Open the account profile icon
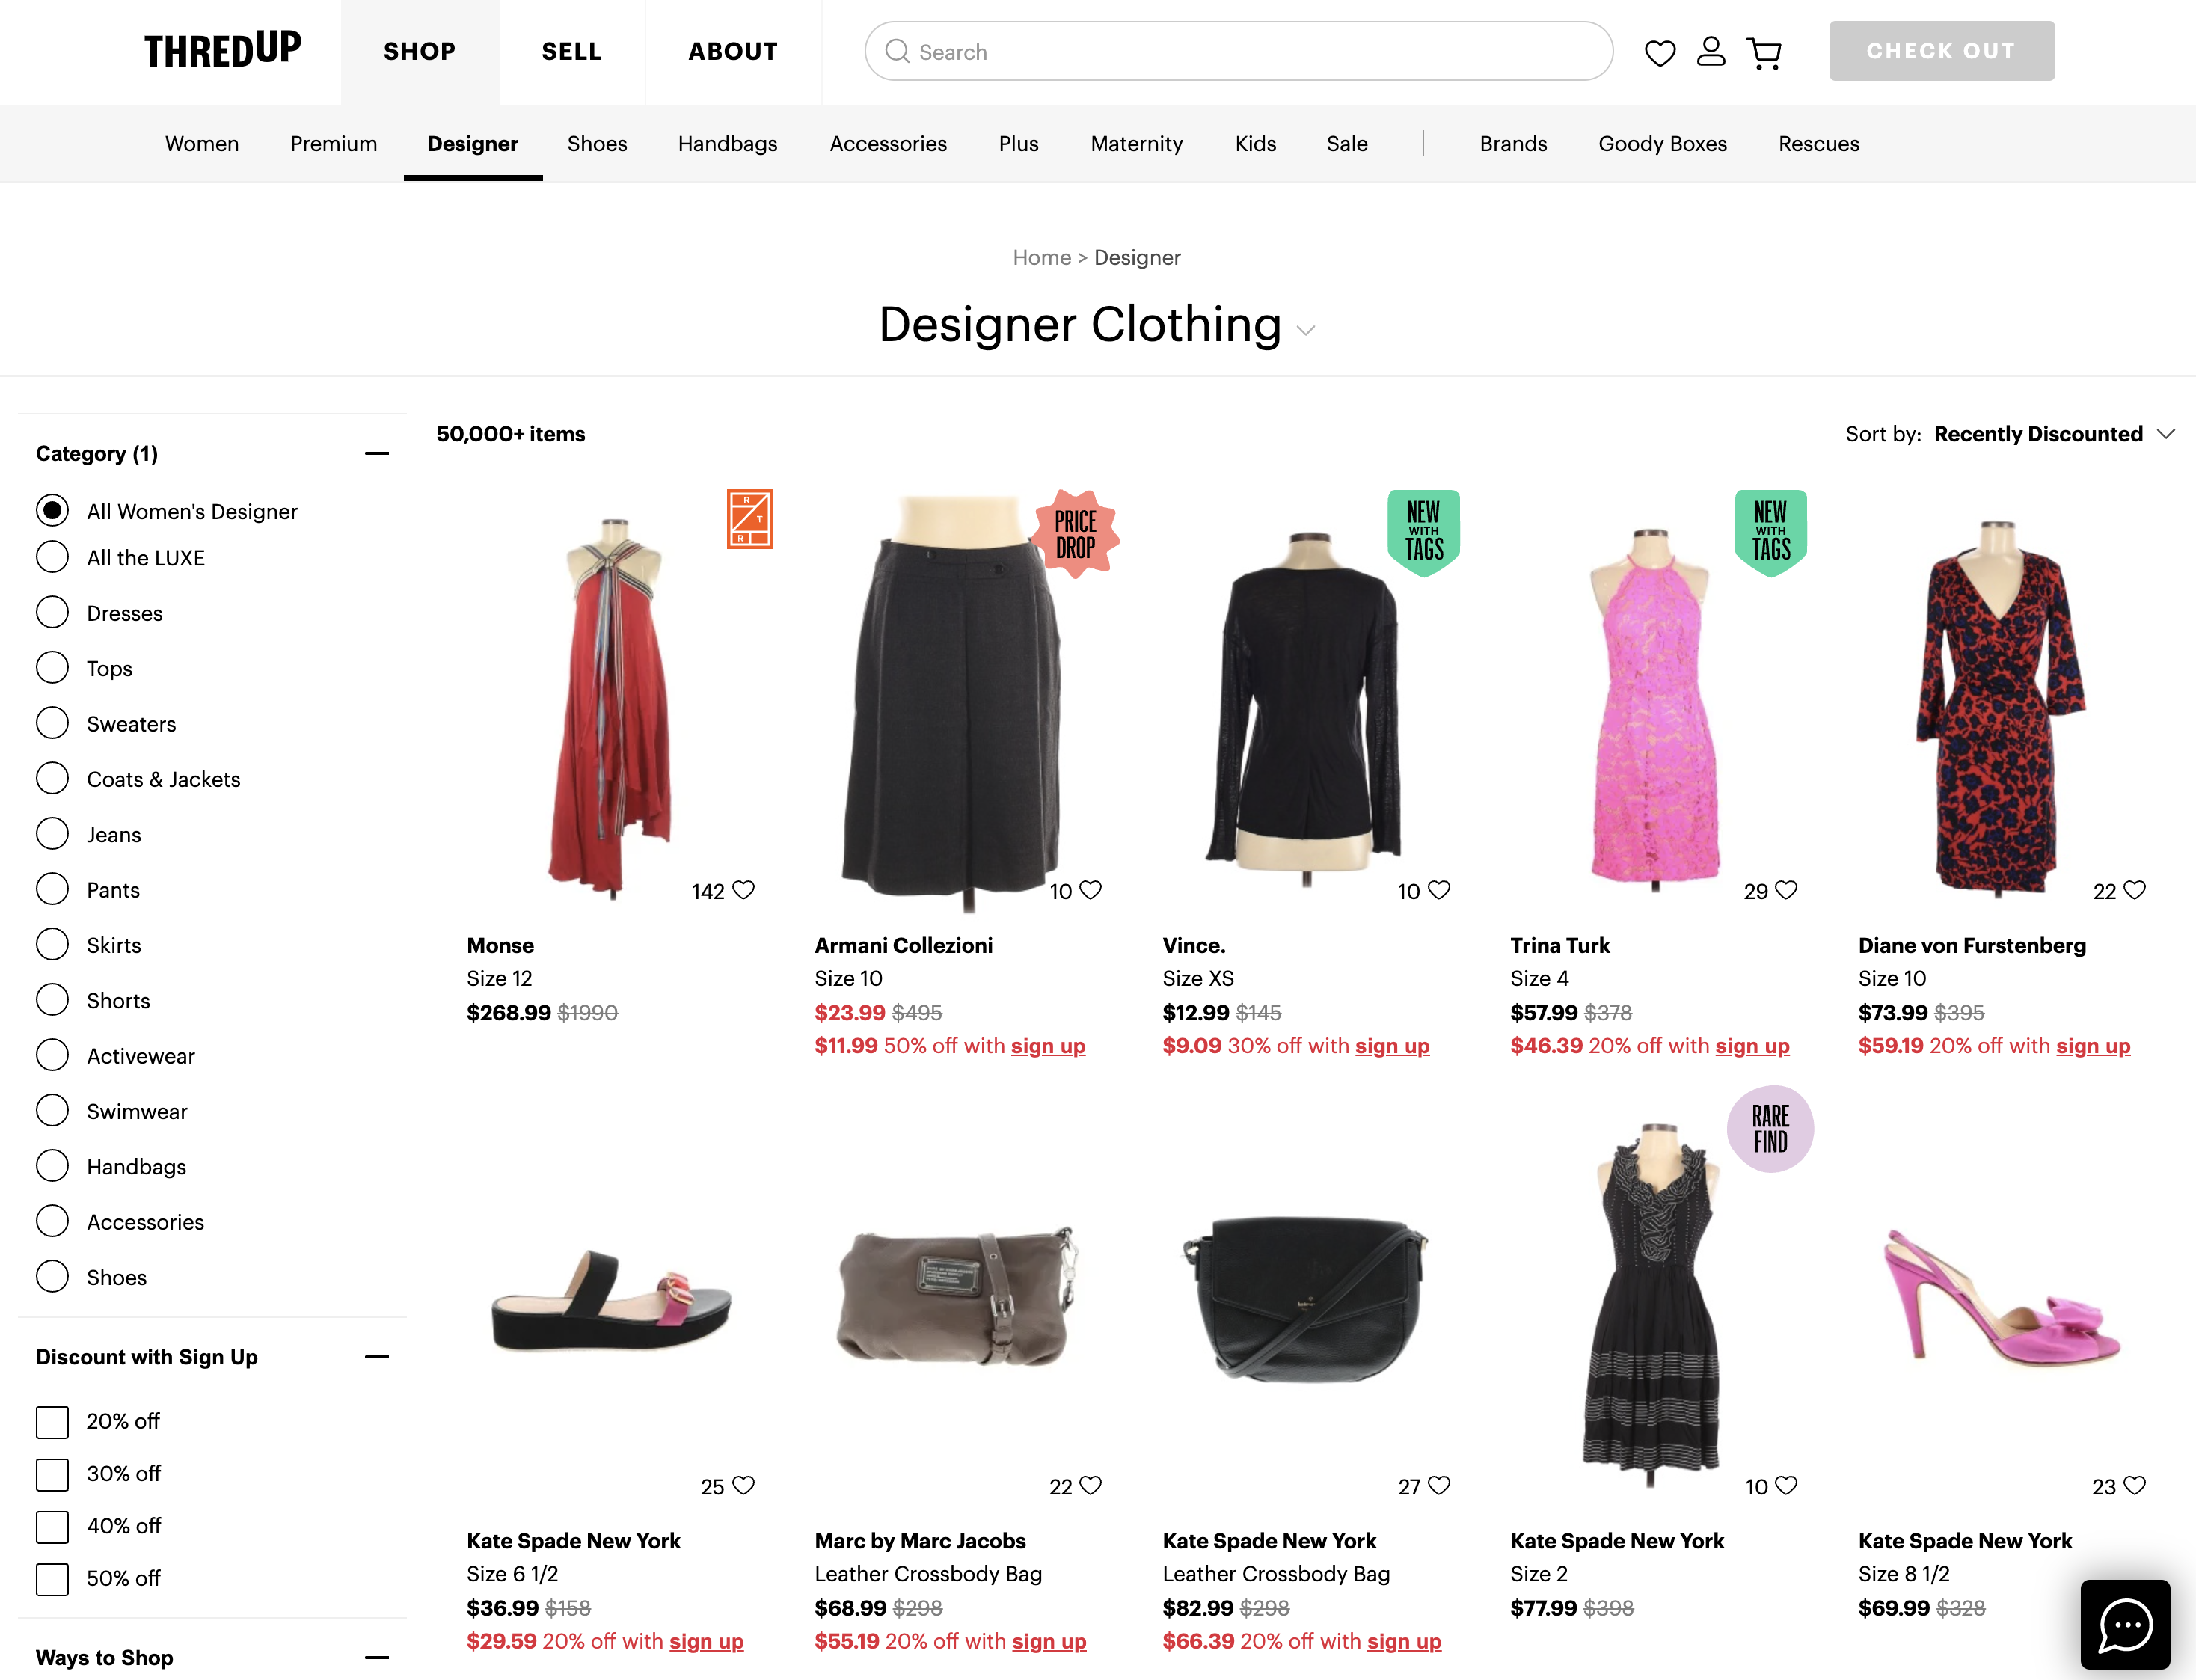 (x=1711, y=51)
